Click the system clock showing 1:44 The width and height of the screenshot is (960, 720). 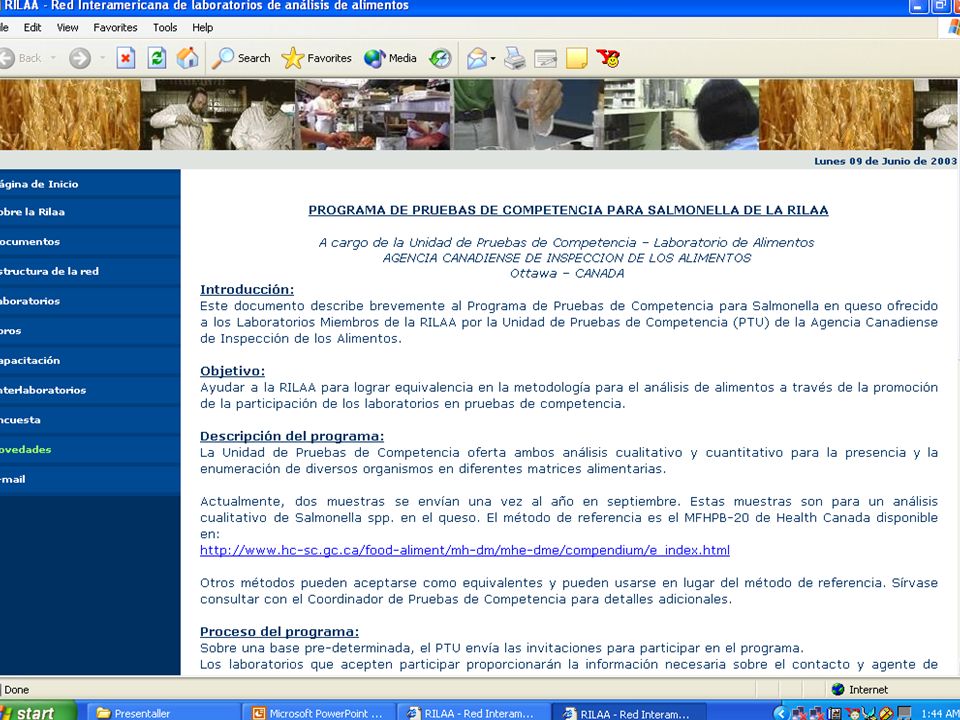click(x=940, y=713)
